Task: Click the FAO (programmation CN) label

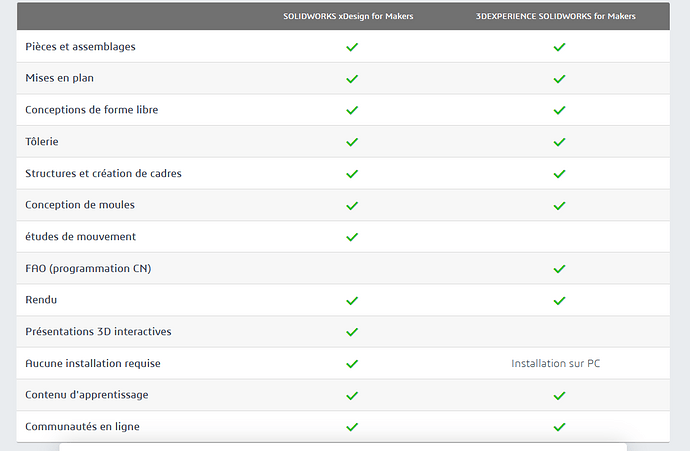Action: tap(88, 268)
